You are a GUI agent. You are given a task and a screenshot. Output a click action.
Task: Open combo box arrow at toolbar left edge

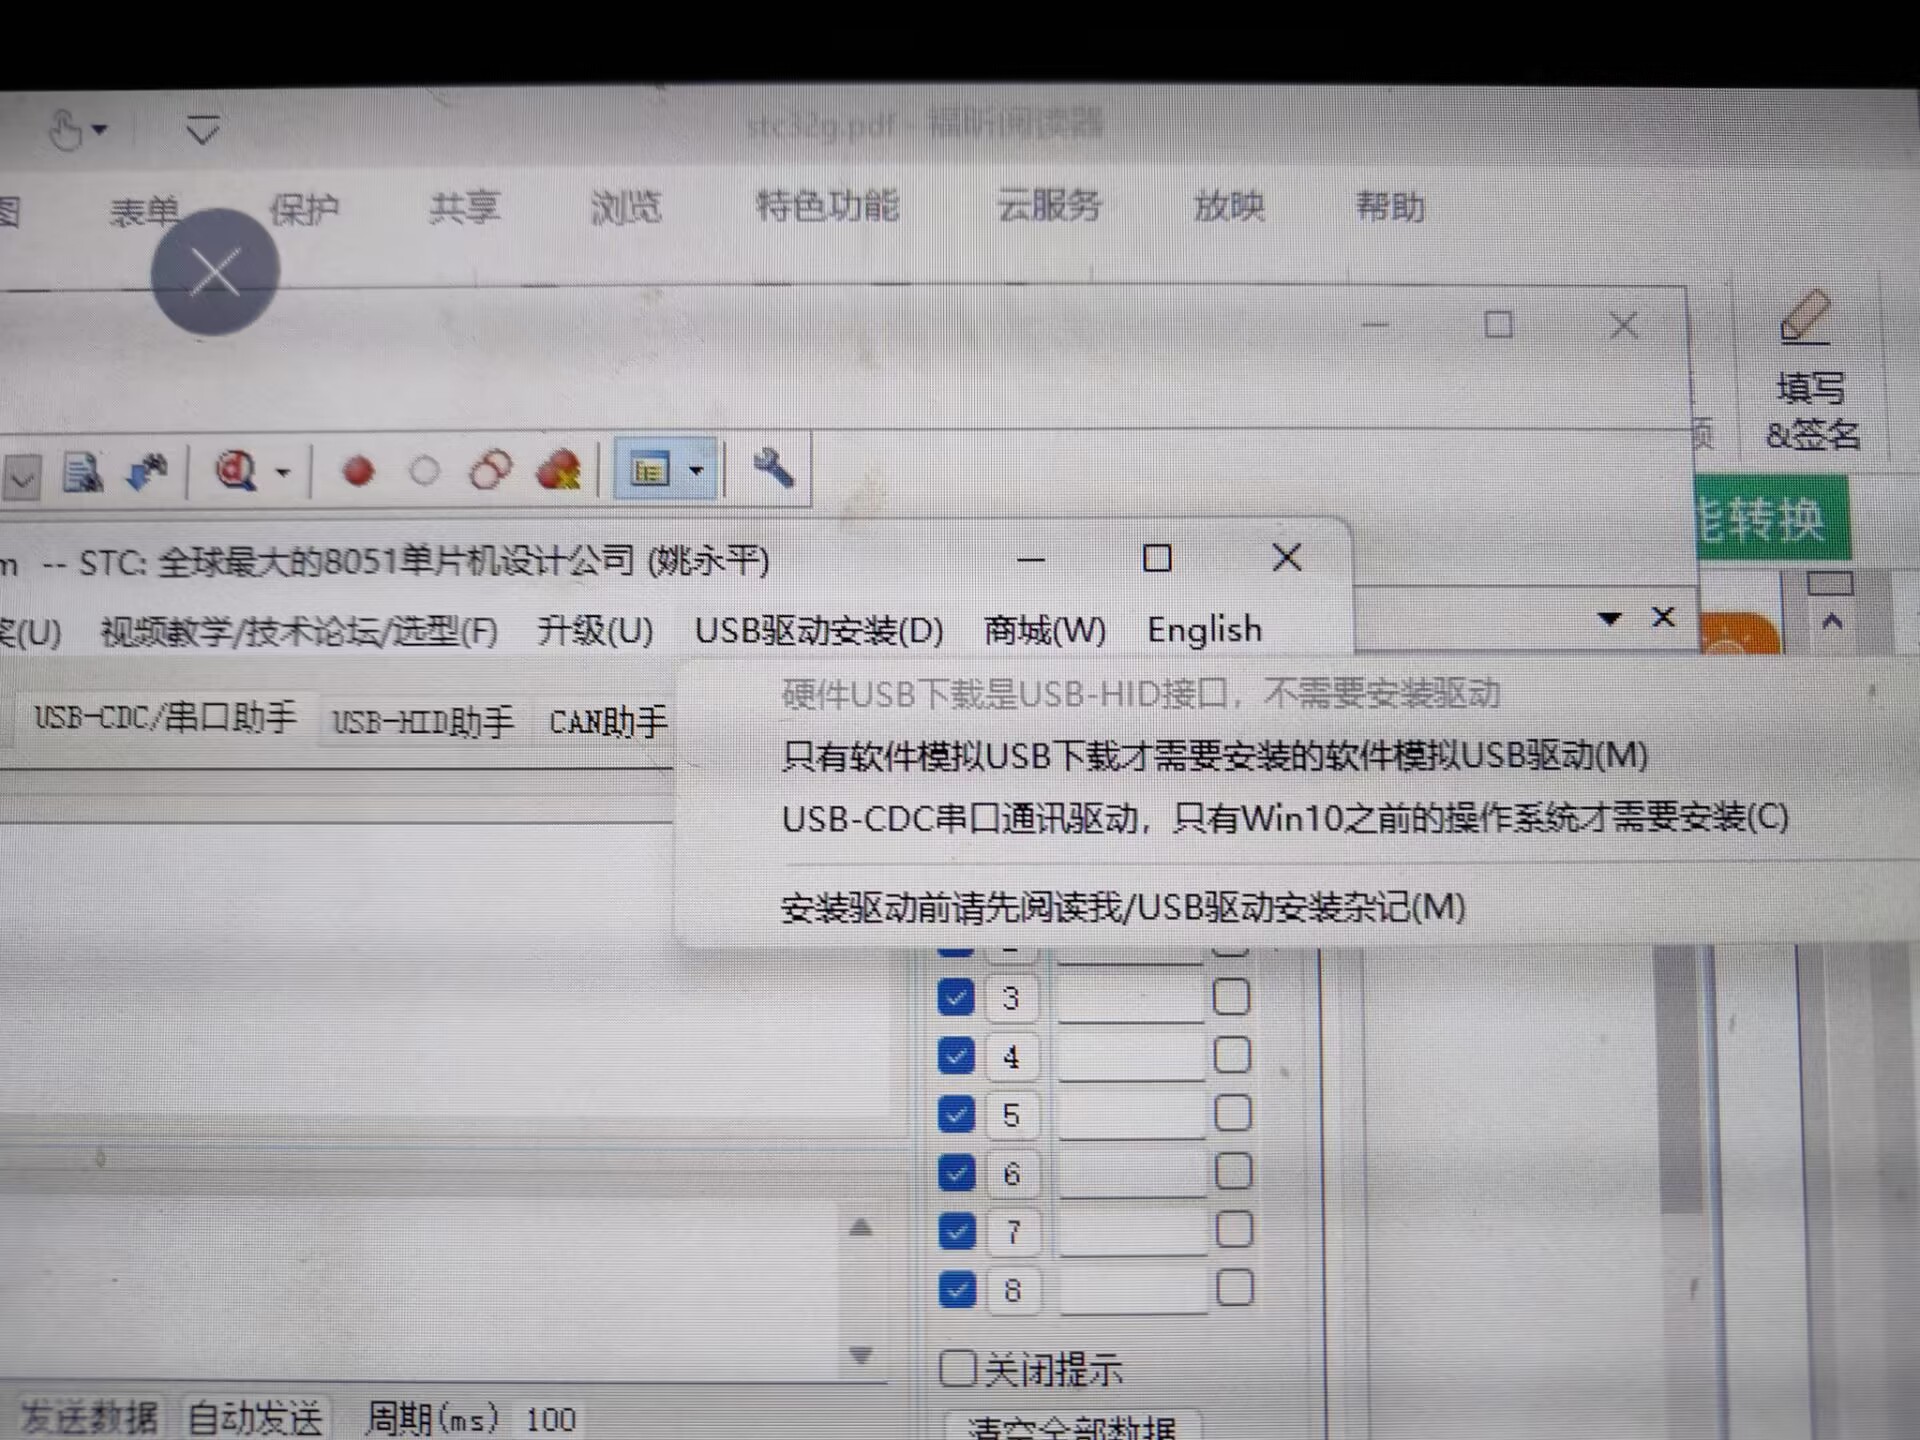point(21,478)
